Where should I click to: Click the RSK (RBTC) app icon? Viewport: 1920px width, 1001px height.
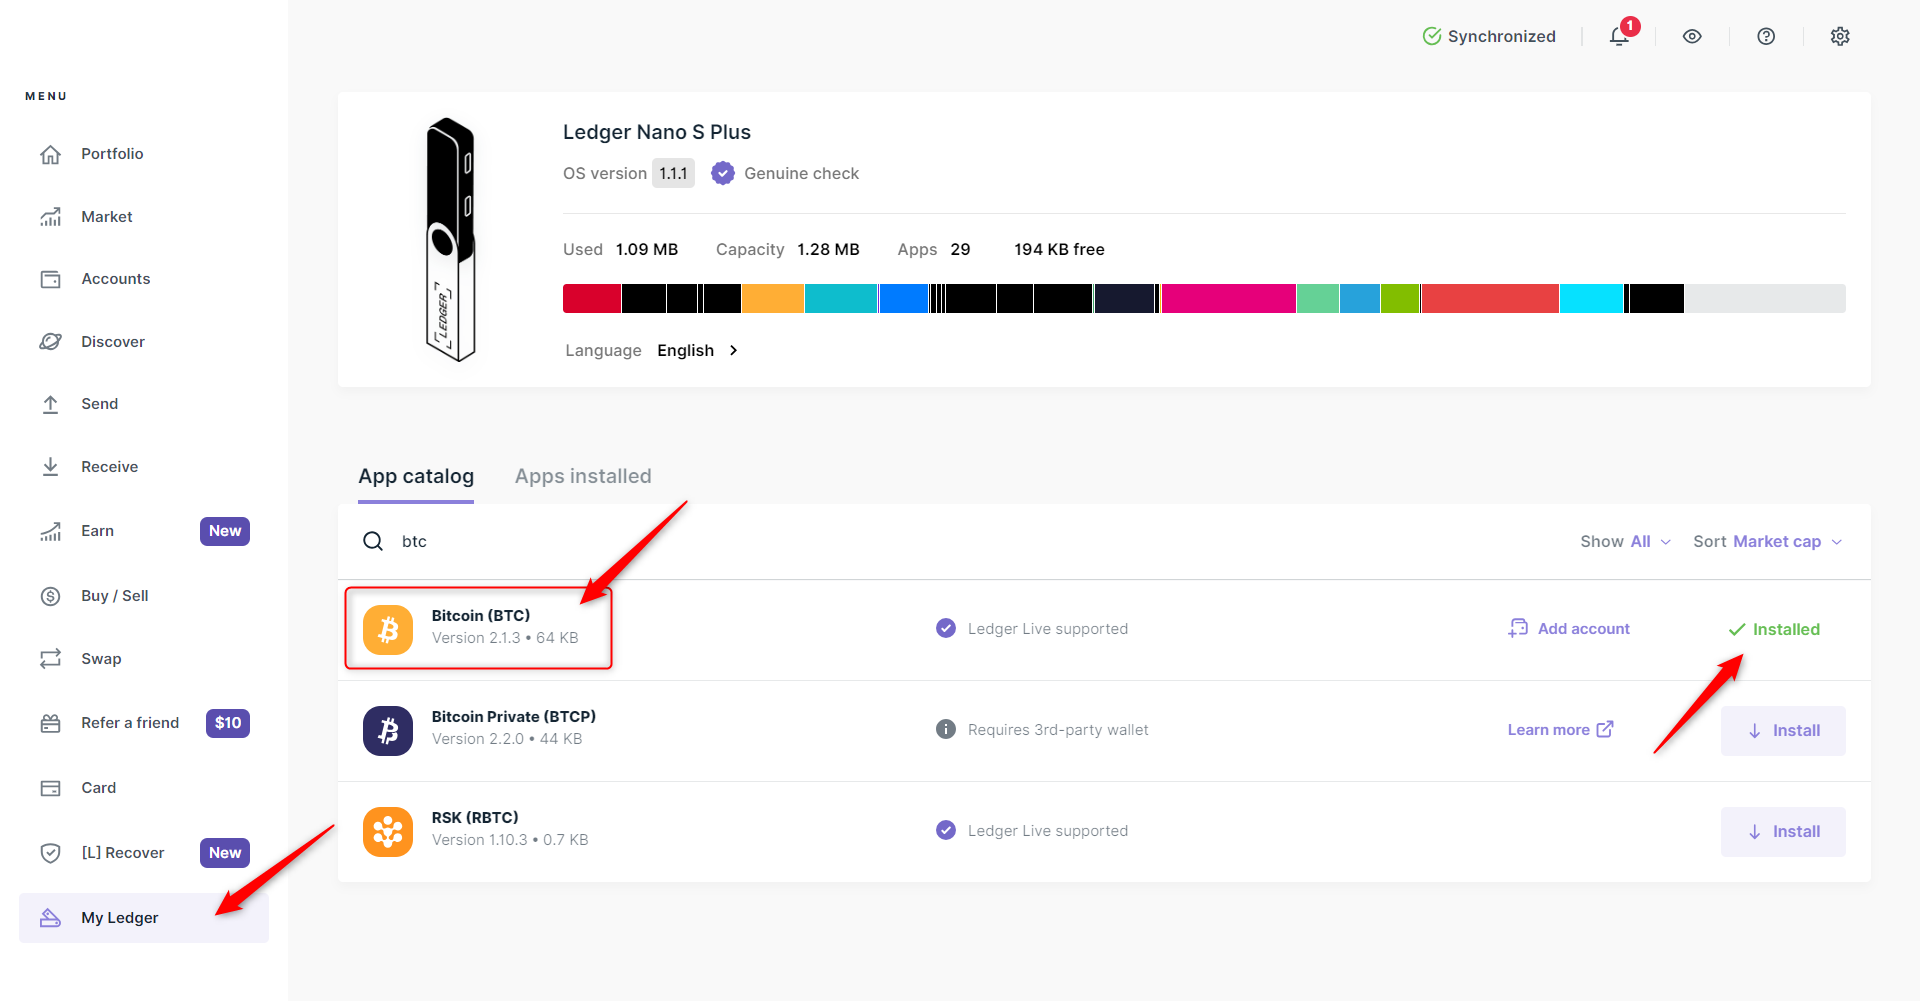point(388,831)
